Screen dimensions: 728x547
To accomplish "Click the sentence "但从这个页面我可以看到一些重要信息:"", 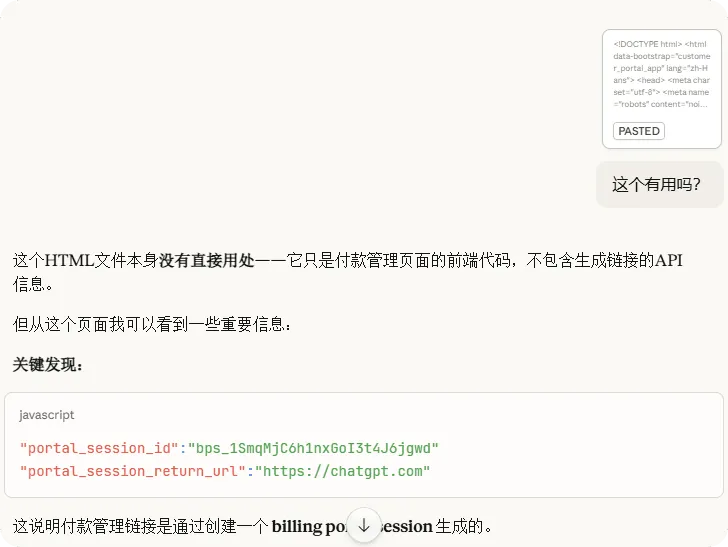I will coord(152,324).
